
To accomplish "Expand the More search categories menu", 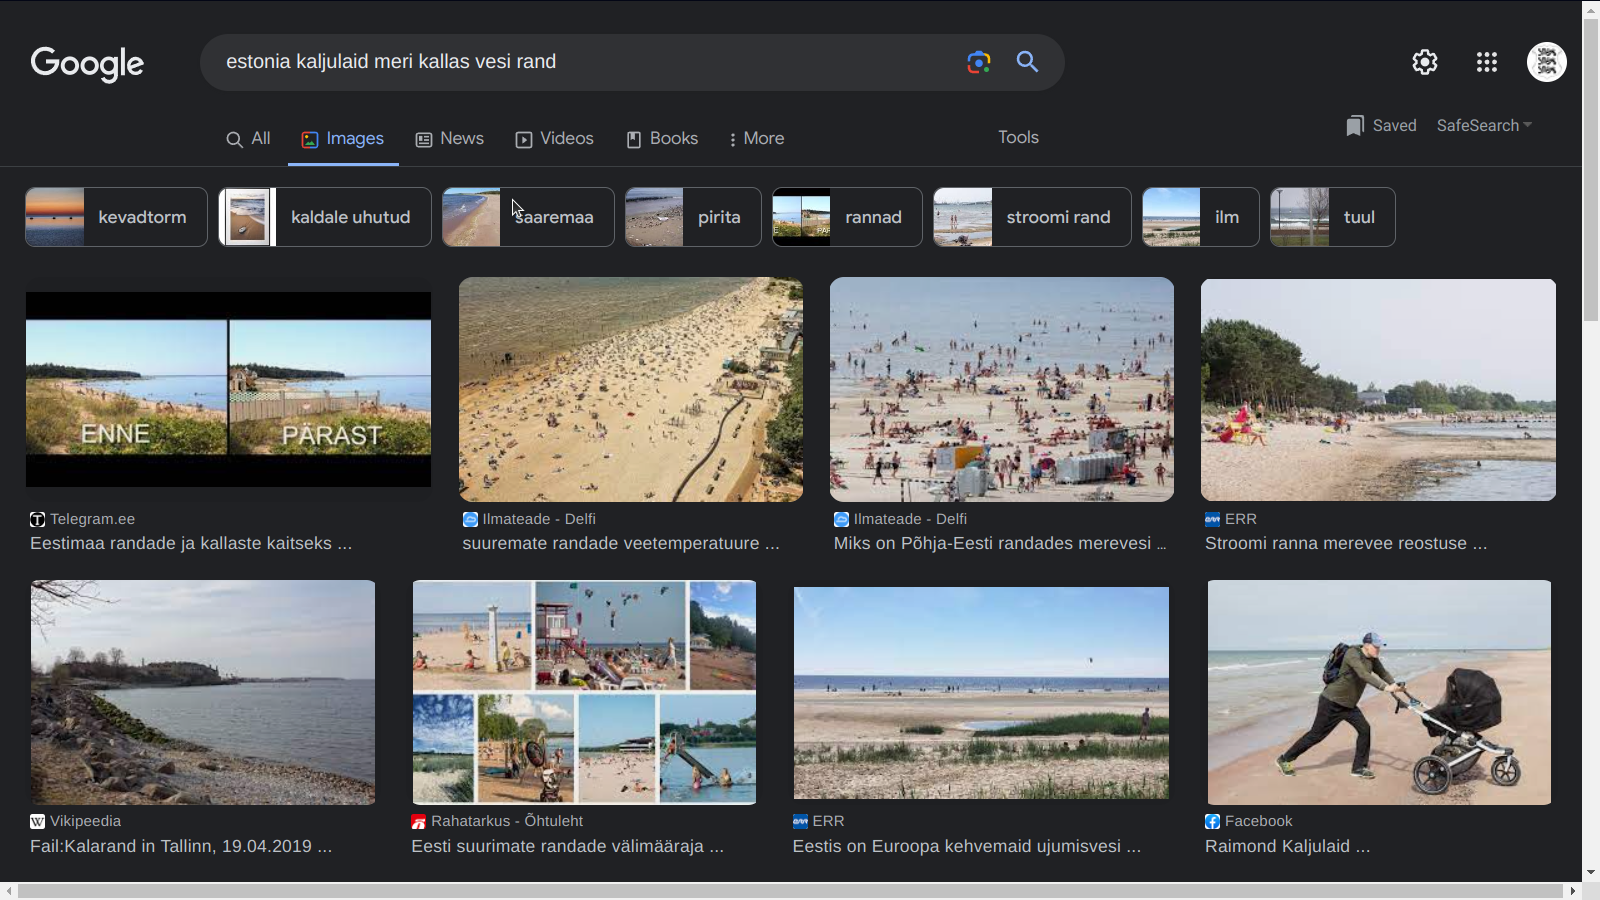I will pos(756,139).
